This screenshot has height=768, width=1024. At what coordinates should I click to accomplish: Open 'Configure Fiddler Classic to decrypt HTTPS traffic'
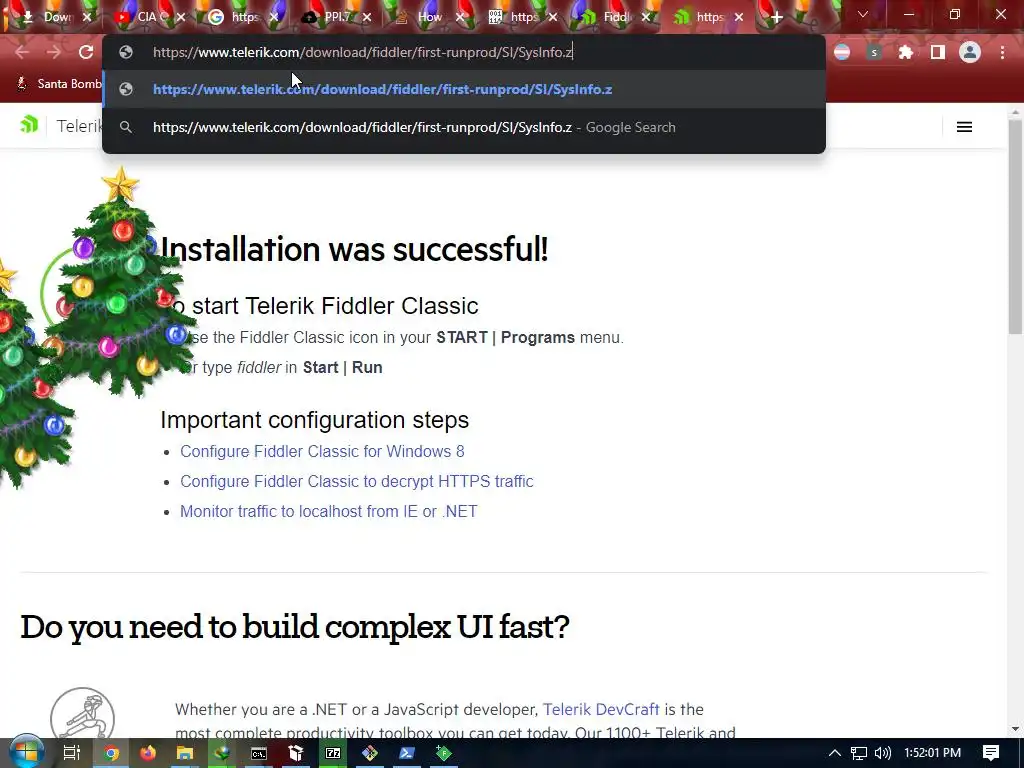pos(357,481)
